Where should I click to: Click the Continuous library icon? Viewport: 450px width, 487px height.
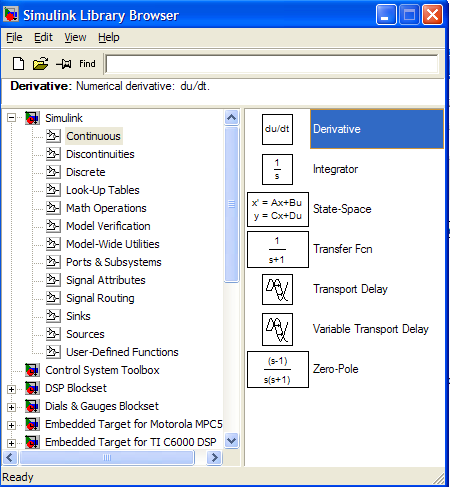point(53,136)
